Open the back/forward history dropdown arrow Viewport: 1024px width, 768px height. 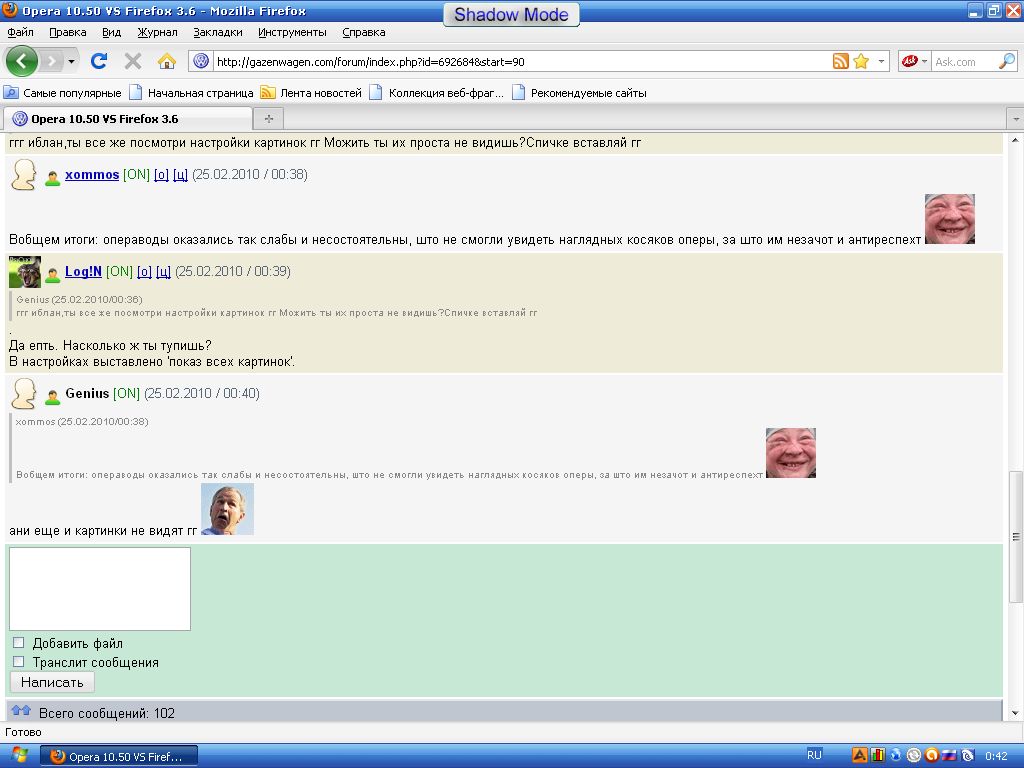pyautogui.click(x=71, y=61)
